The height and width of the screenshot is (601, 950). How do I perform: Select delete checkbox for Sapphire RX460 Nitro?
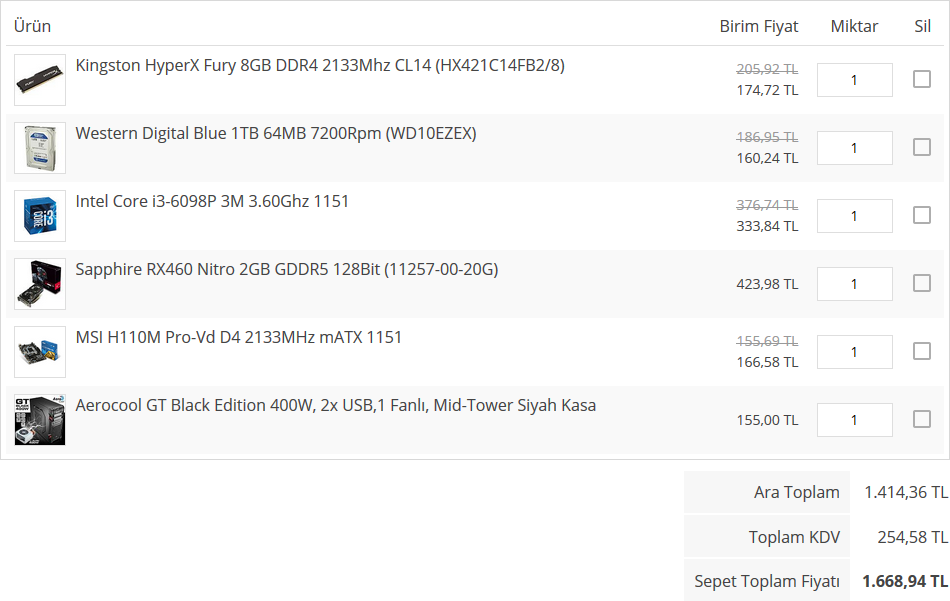tap(922, 283)
